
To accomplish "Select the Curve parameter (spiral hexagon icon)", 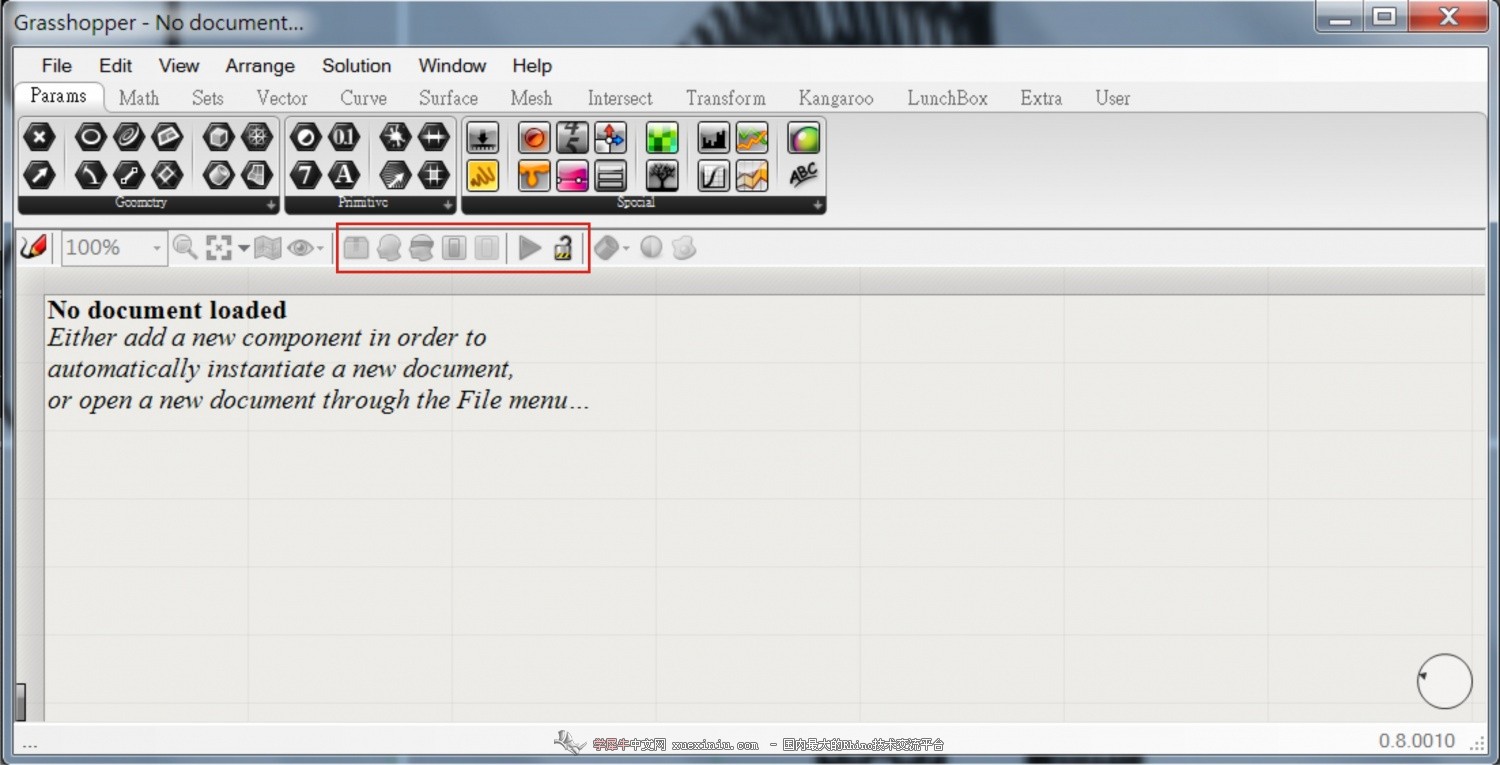I will point(129,137).
